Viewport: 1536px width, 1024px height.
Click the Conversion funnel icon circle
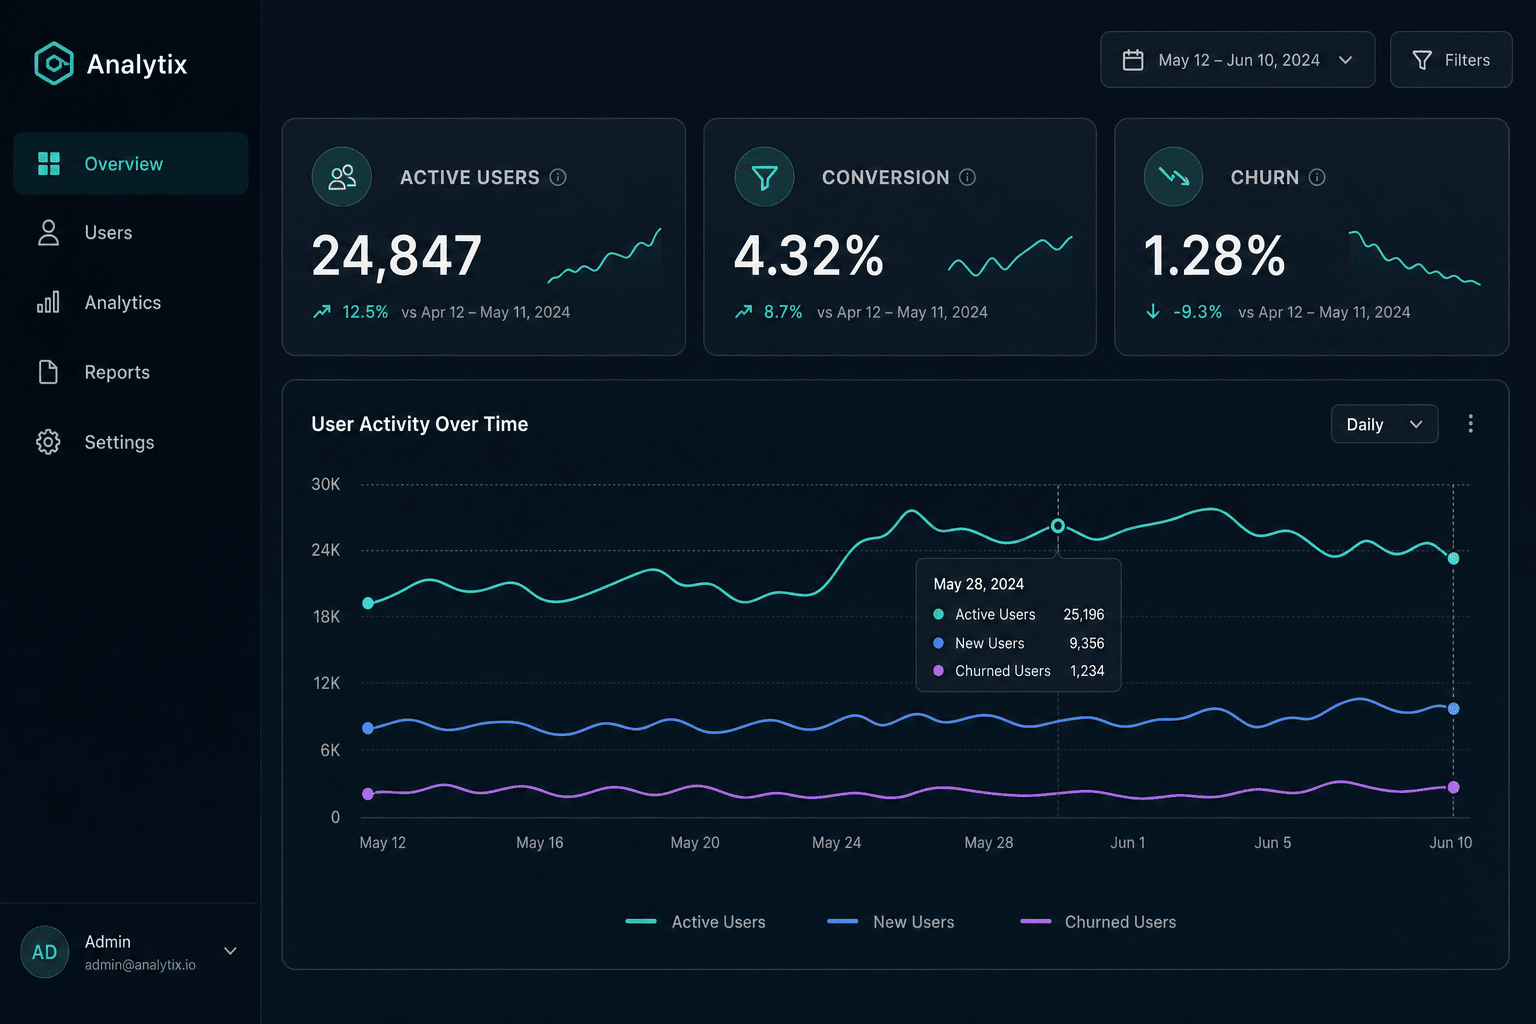[x=764, y=177]
